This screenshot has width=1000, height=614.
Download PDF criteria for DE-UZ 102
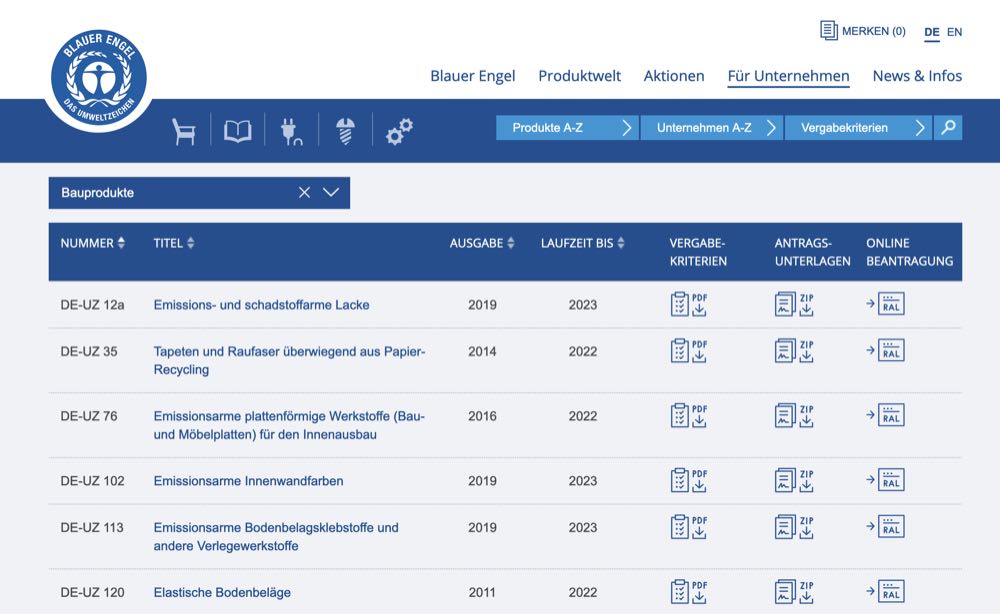(x=689, y=480)
